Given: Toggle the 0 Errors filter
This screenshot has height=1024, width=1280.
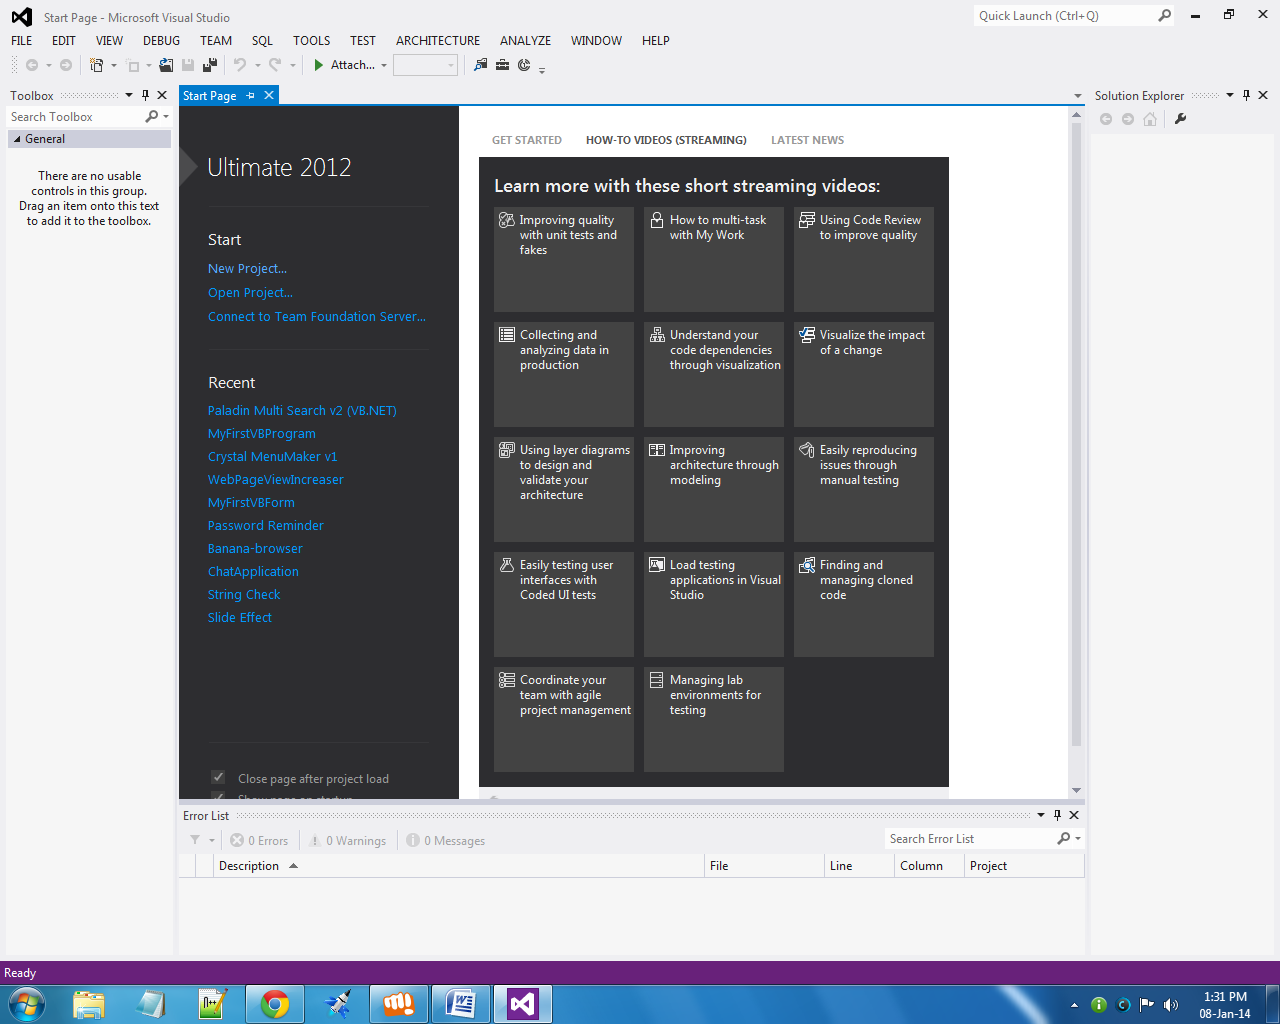Looking at the screenshot, I should [x=259, y=840].
